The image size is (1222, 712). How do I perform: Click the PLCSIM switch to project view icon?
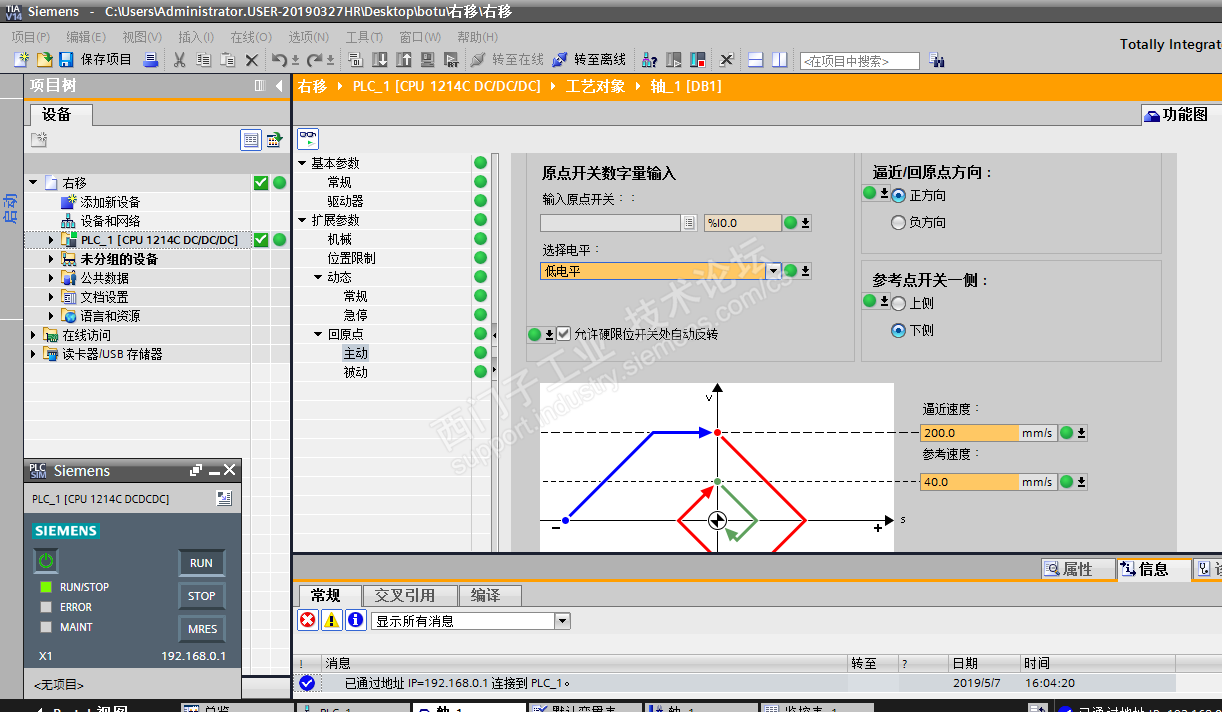(223, 498)
